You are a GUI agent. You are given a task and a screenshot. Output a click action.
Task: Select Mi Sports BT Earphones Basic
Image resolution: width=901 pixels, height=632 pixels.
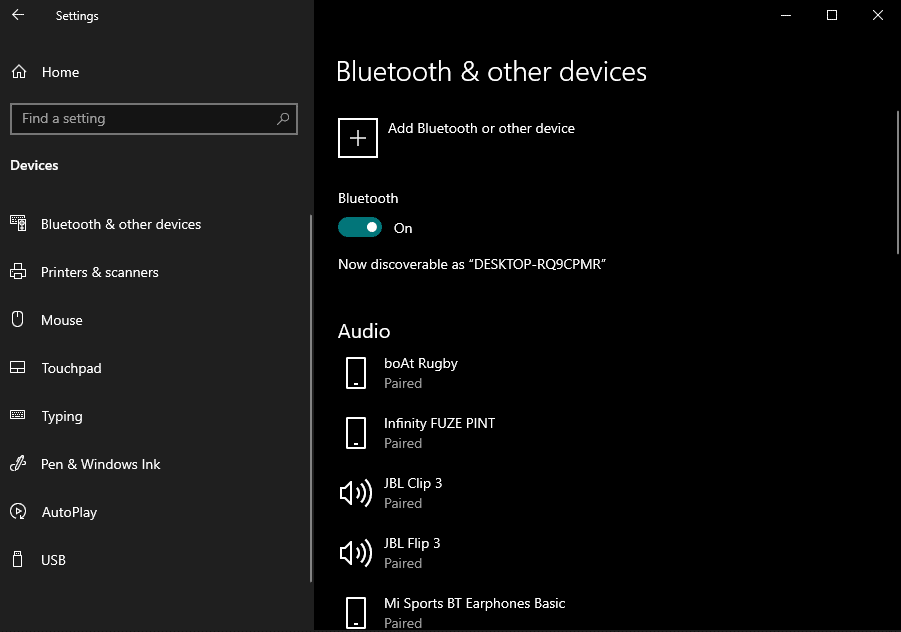[x=474, y=612]
